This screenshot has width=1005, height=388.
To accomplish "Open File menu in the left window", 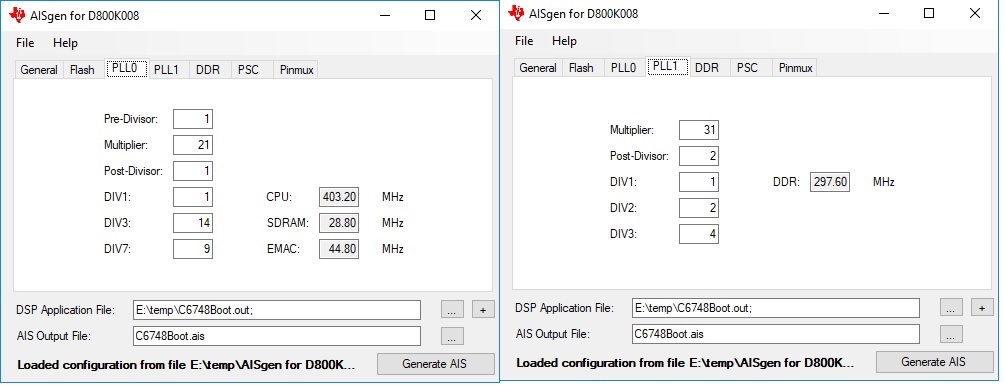I will pyautogui.click(x=25, y=43).
